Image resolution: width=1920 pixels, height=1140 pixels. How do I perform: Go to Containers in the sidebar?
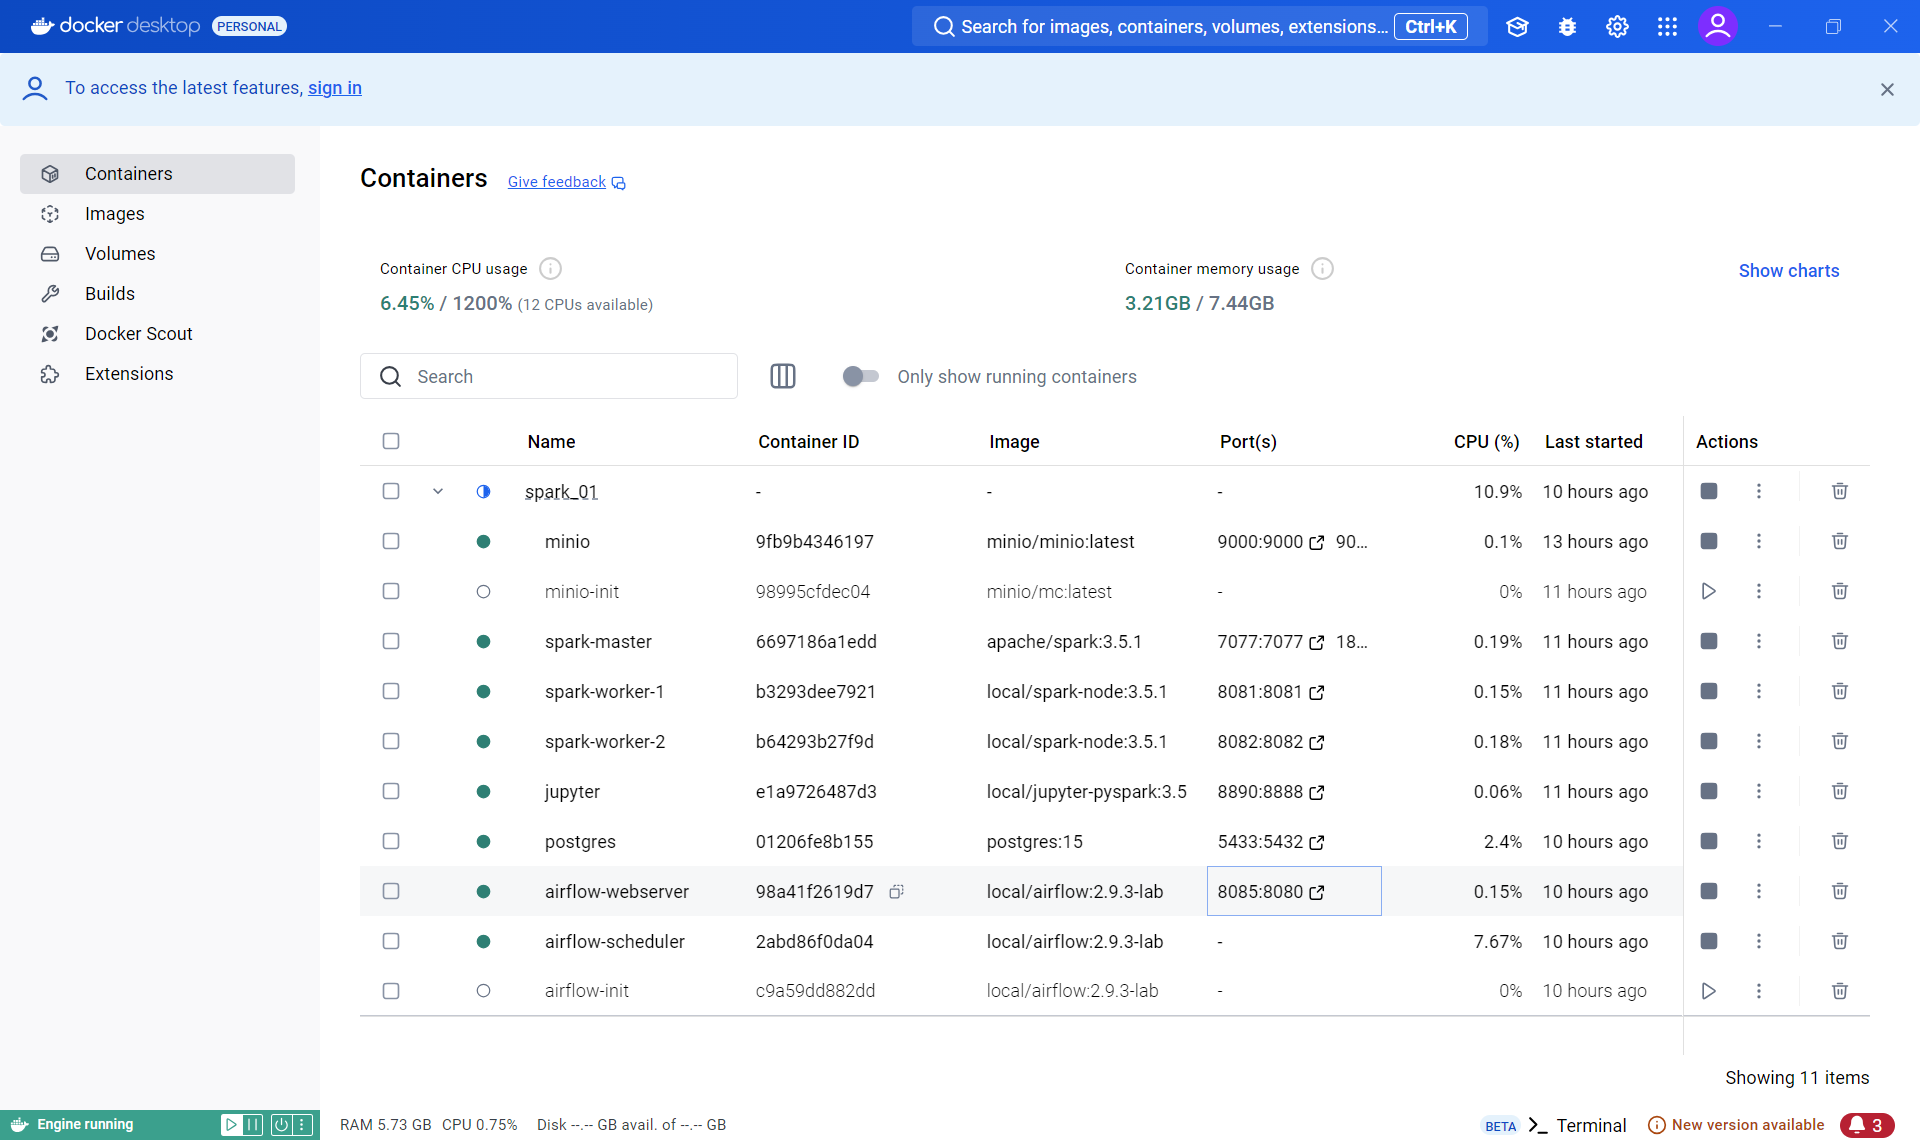pos(157,174)
